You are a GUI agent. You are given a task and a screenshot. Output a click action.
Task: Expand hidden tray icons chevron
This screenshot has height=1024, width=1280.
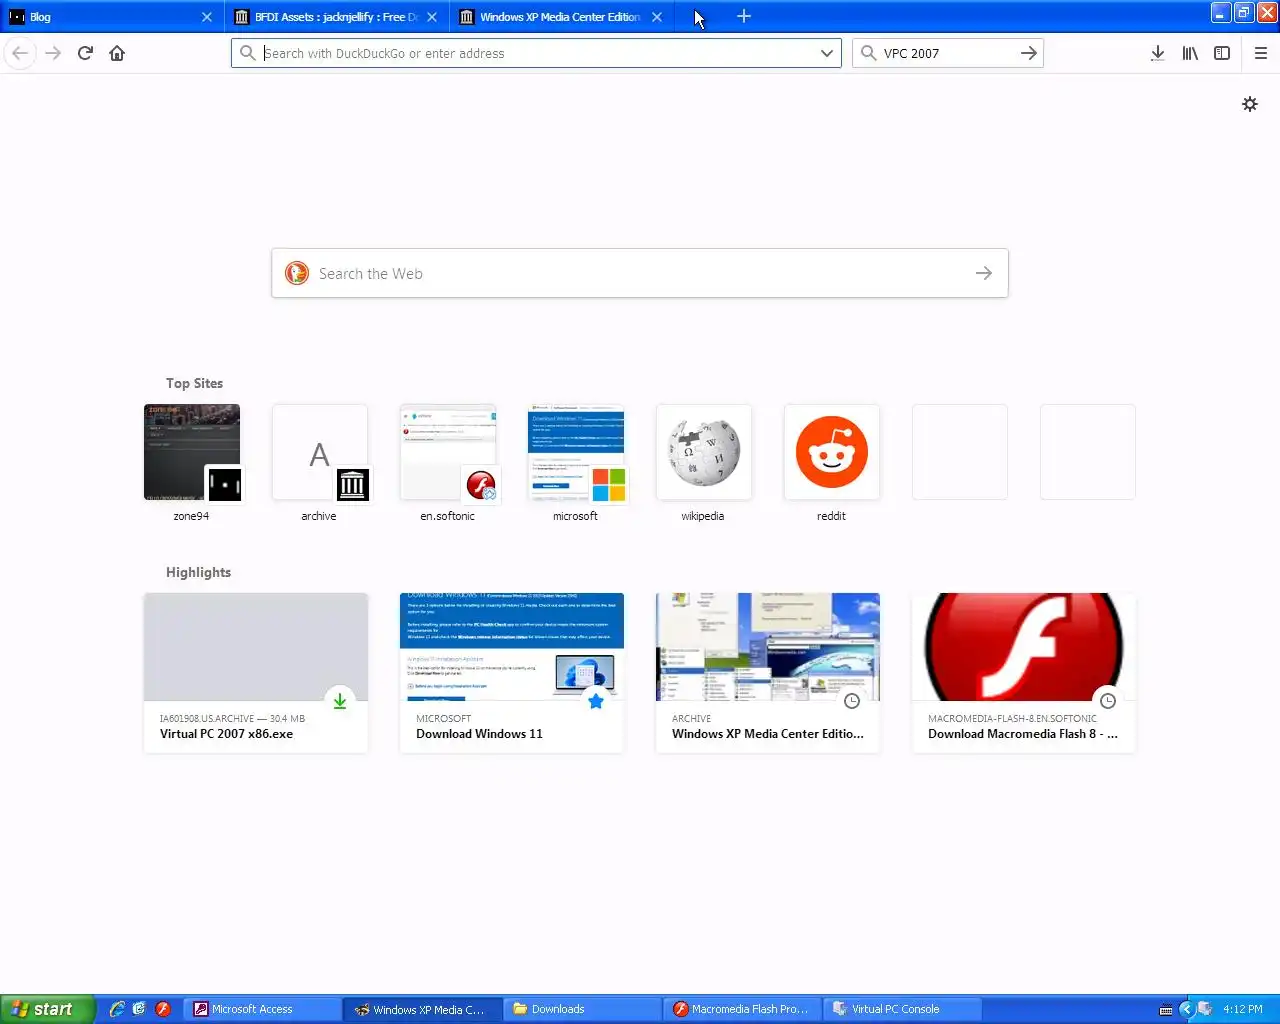pos(1187,1009)
